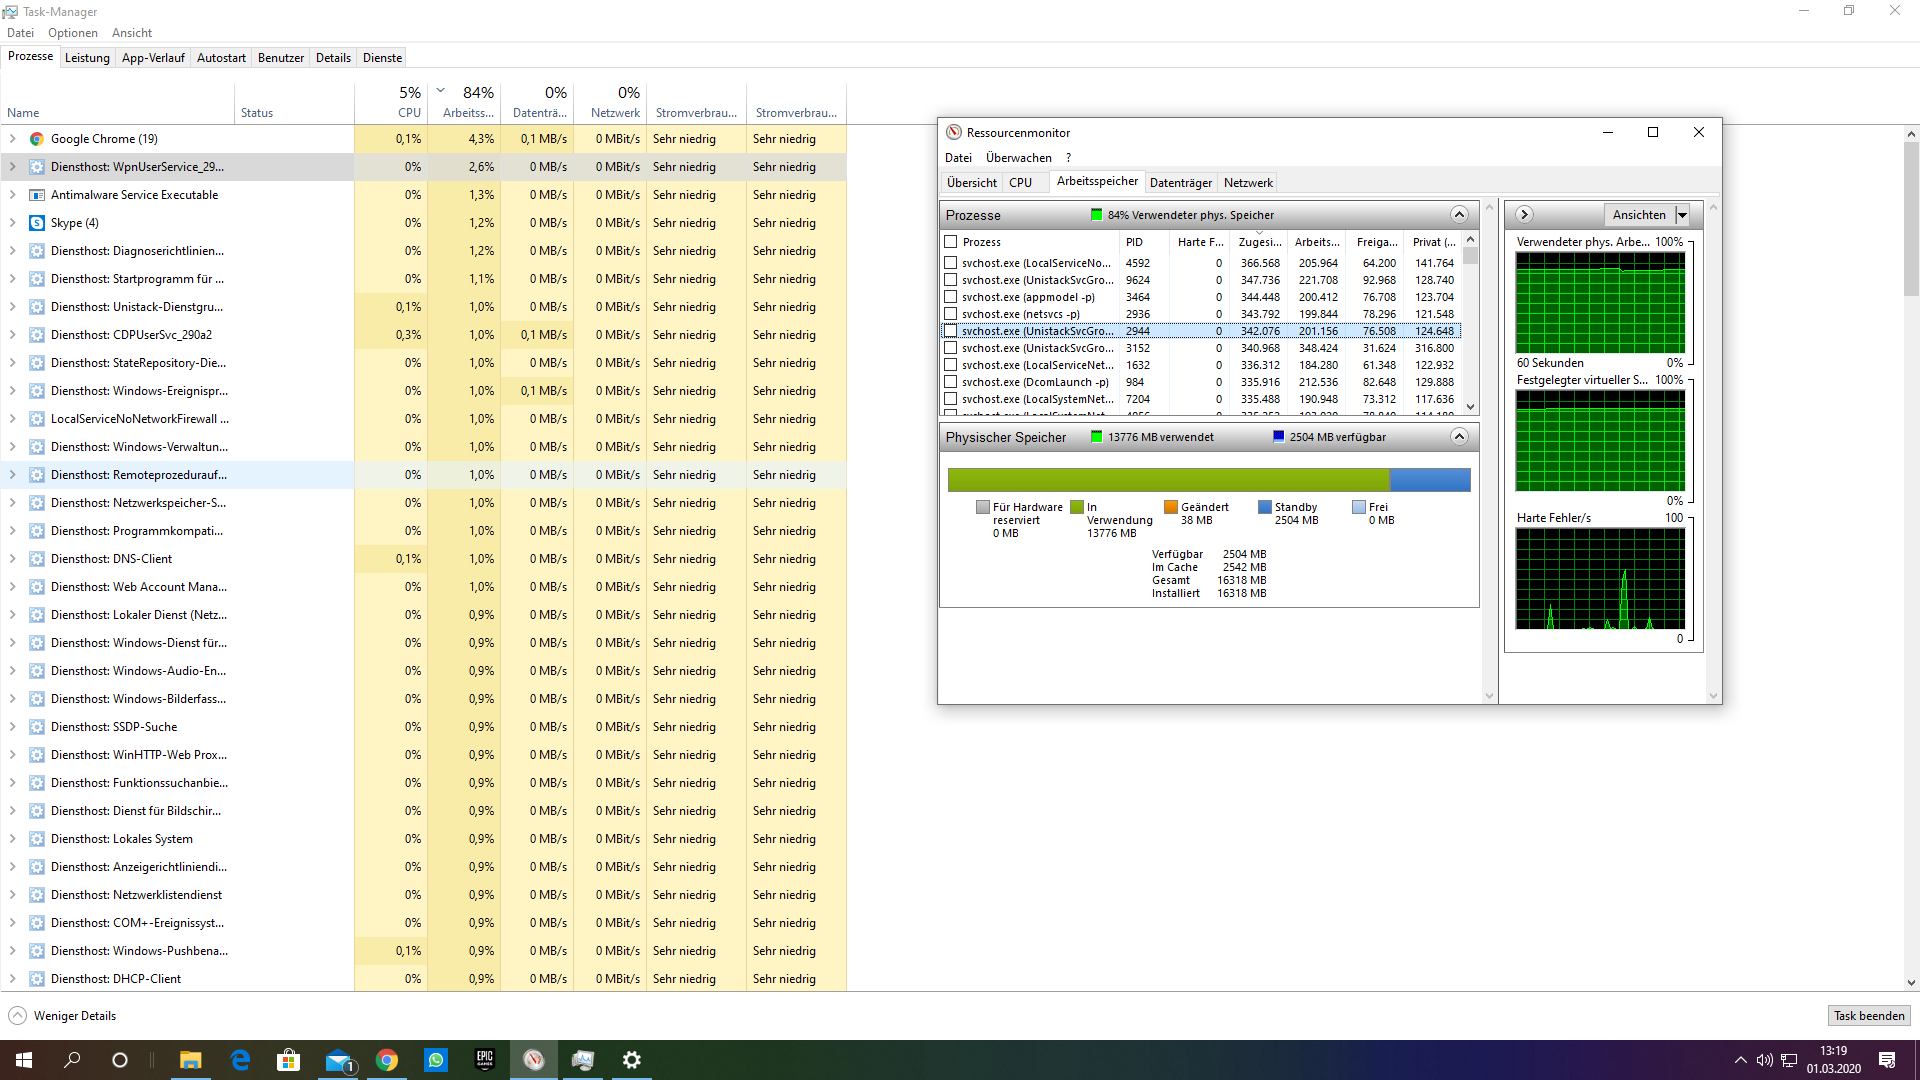Click the taskbar search magnifier icon
The height and width of the screenshot is (1080, 1920).
point(71,1059)
